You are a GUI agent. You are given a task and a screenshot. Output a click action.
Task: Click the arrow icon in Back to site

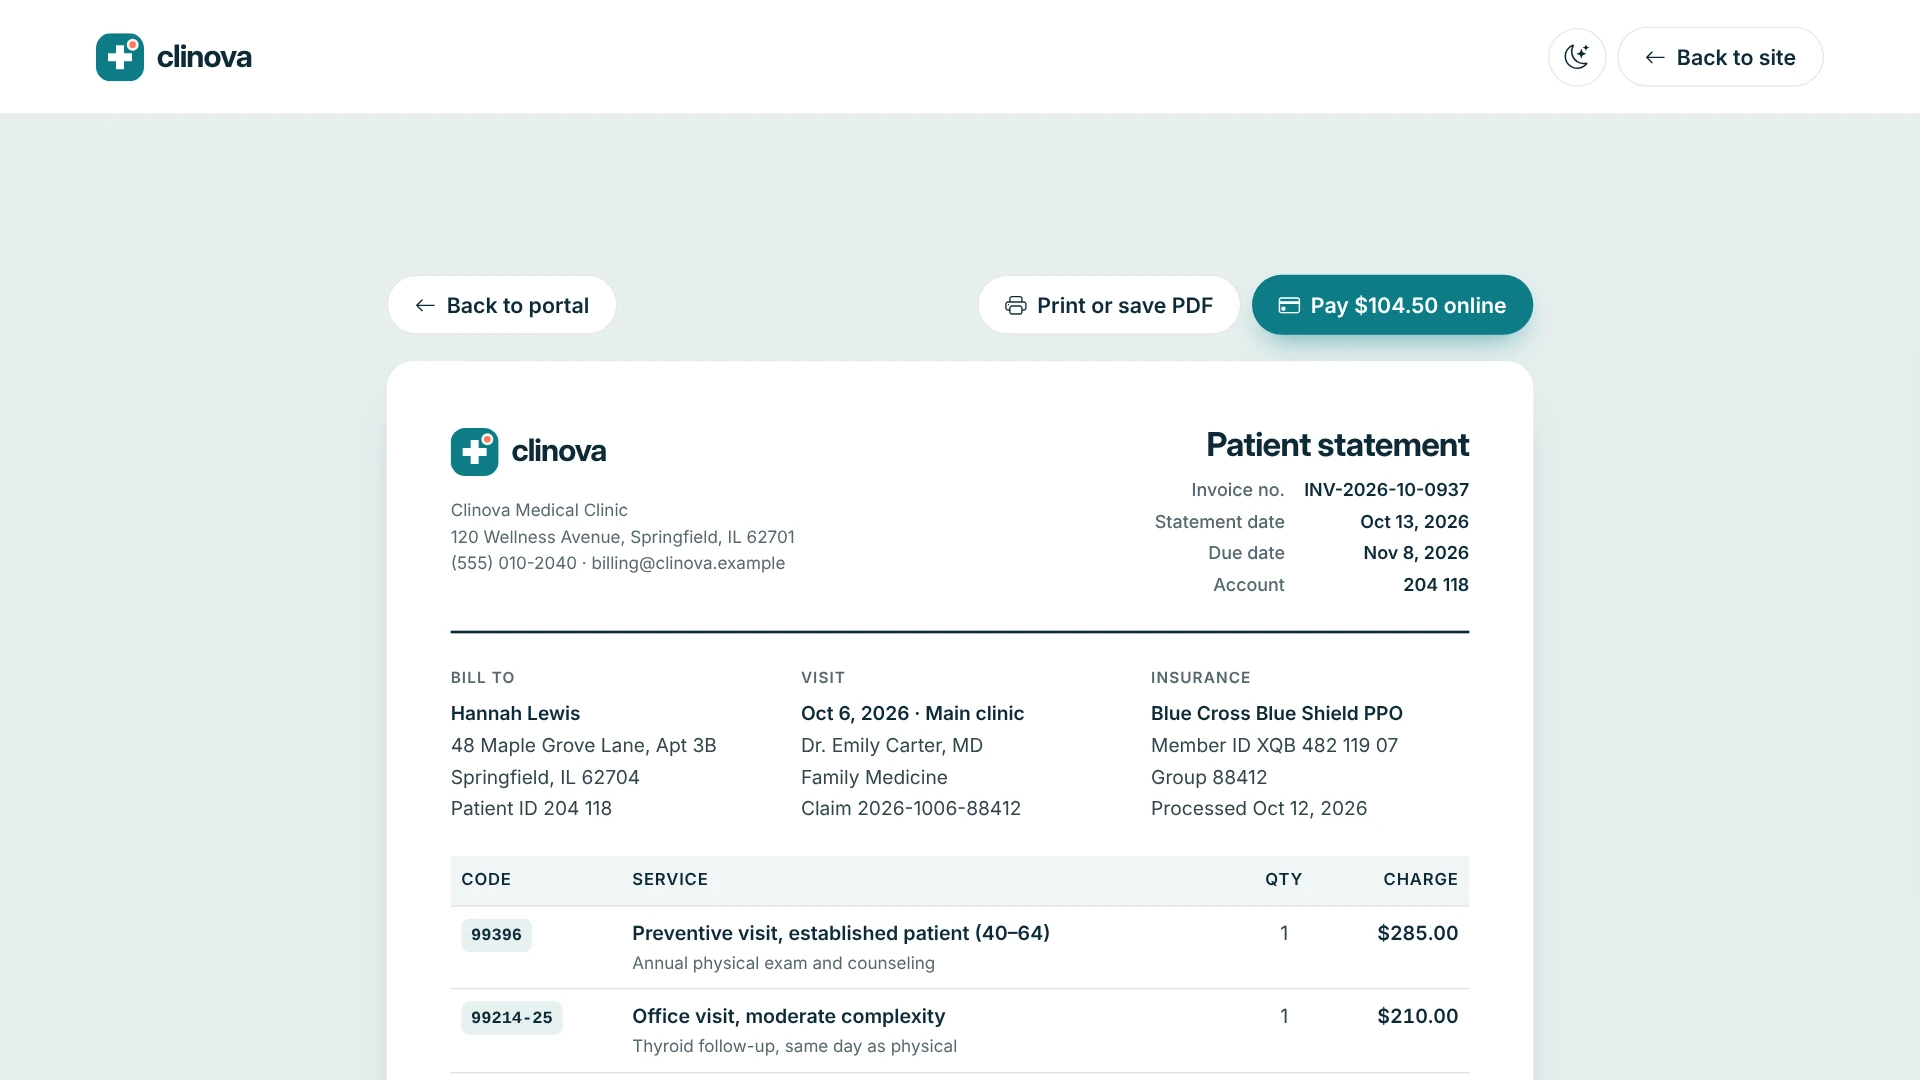[x=1655, y=58]
